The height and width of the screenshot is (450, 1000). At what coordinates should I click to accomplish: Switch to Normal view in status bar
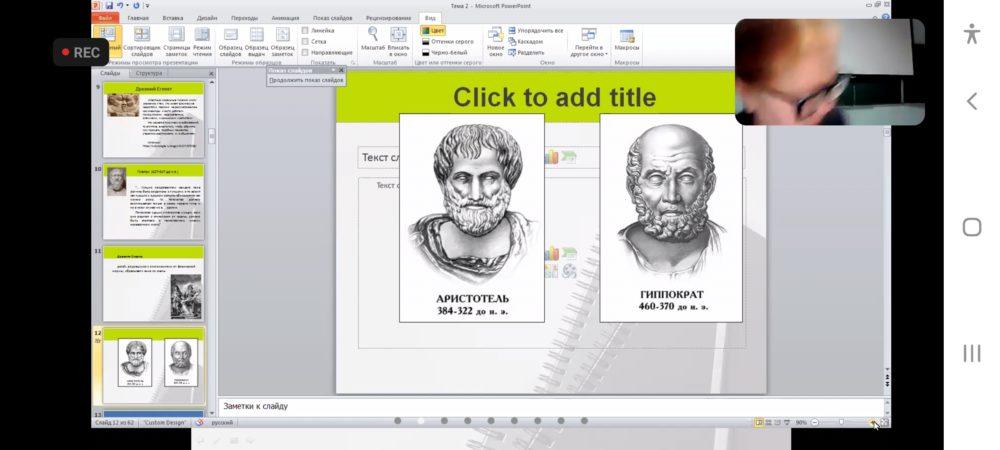[759, 423]
